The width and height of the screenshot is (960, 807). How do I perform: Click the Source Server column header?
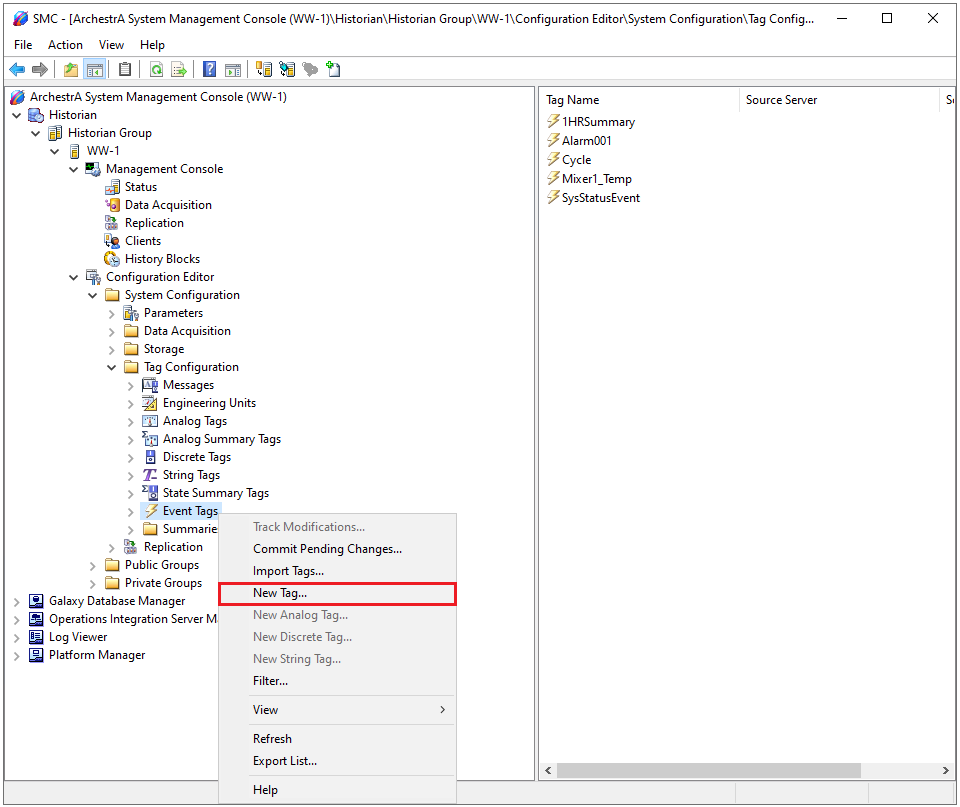(x=839, y=100)
